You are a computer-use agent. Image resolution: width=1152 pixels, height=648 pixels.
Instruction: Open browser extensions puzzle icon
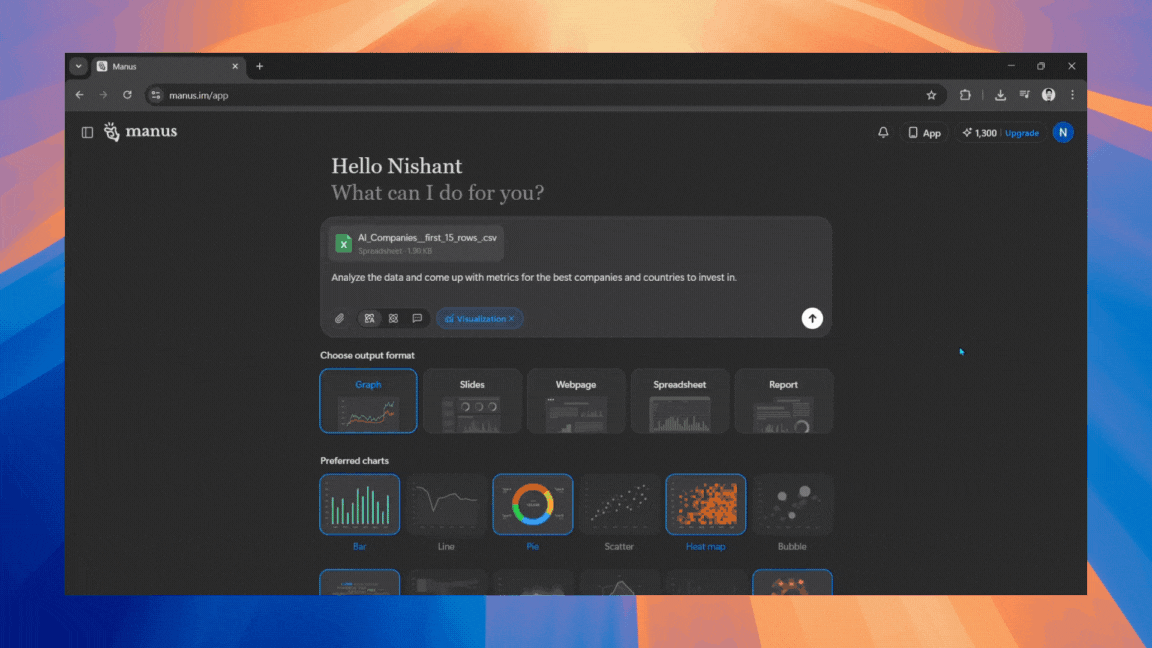tap(965, 95)
